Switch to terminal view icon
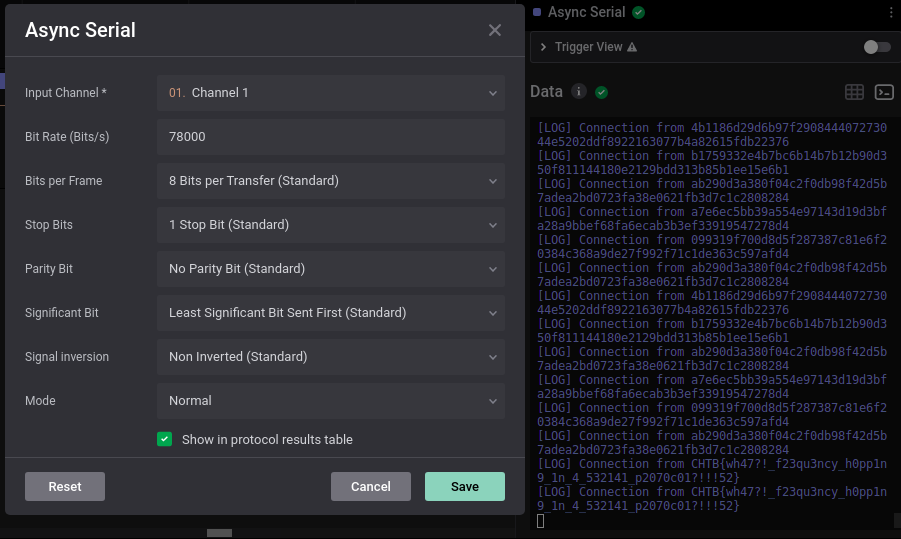This screenshot has width=901, height=539. coord(884,92)
